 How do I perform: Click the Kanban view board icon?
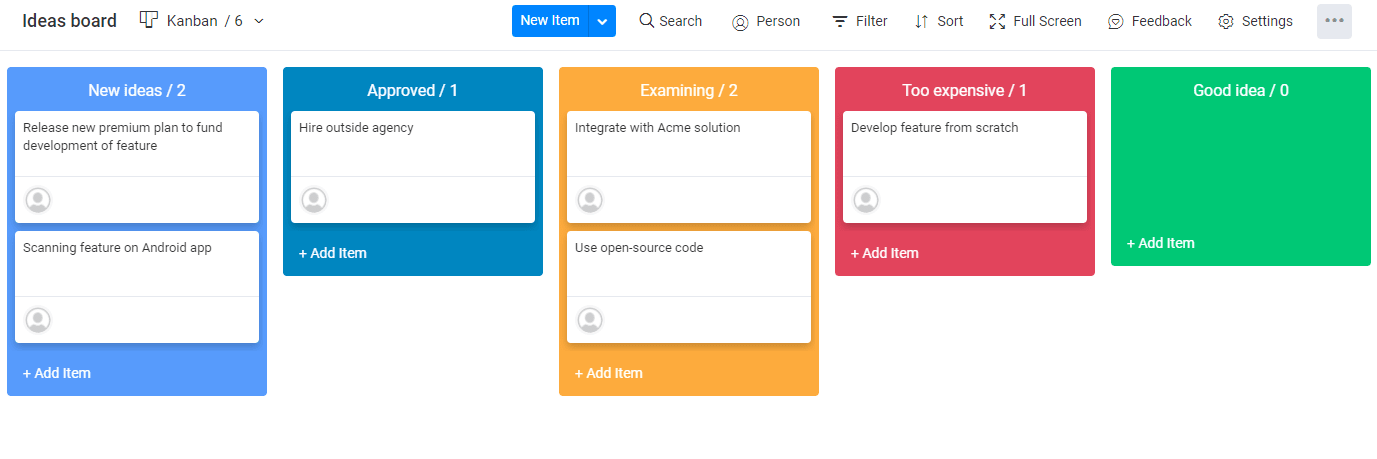click(149, 20)
